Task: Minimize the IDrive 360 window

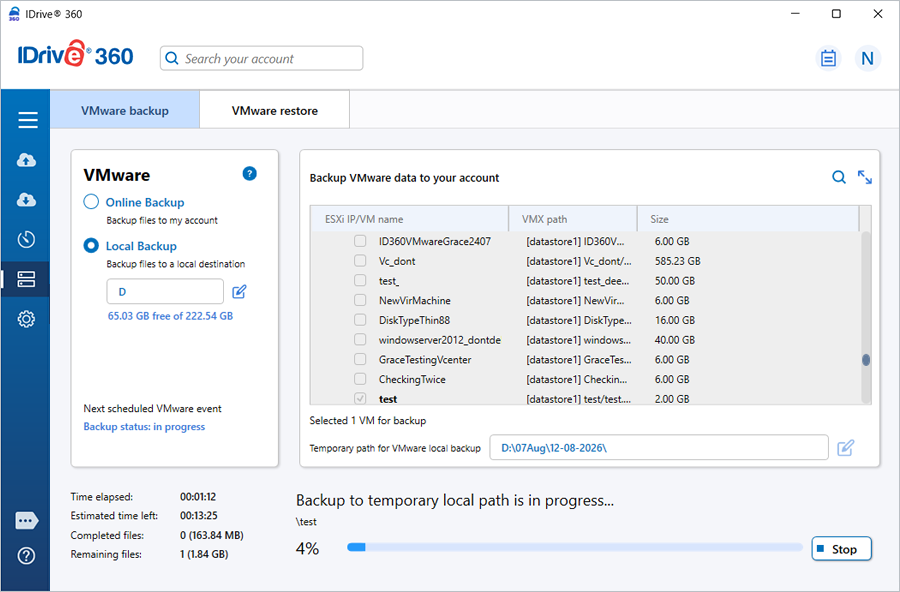Action: coord(795,14)
